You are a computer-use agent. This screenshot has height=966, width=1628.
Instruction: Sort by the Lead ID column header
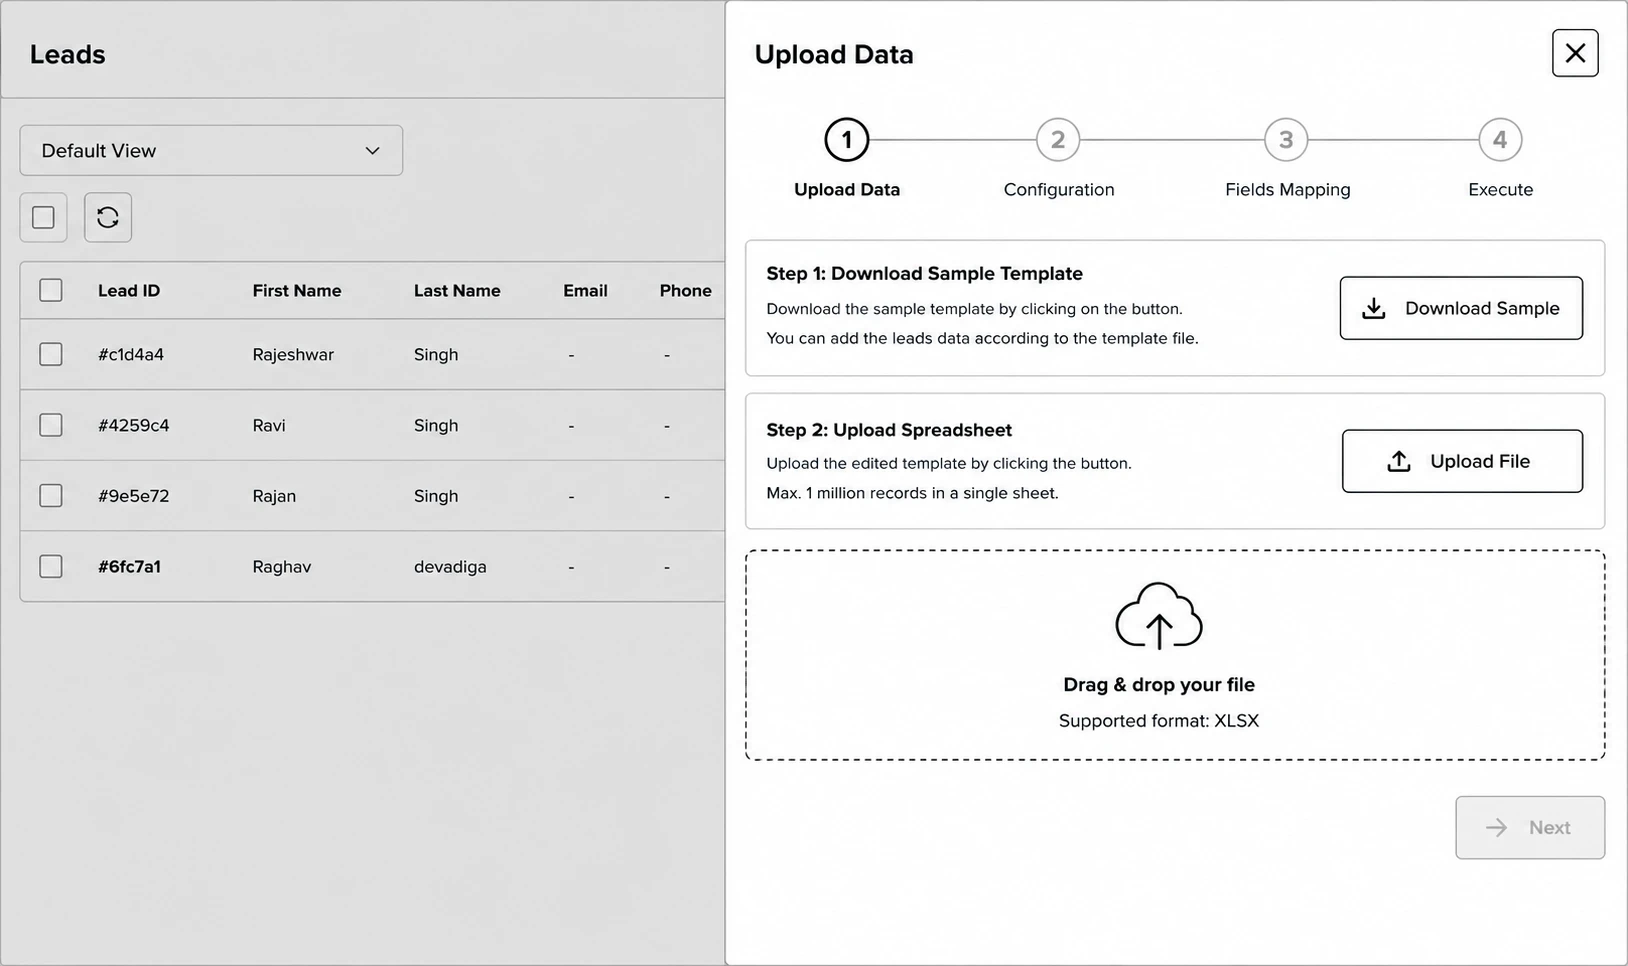point(129,291)
